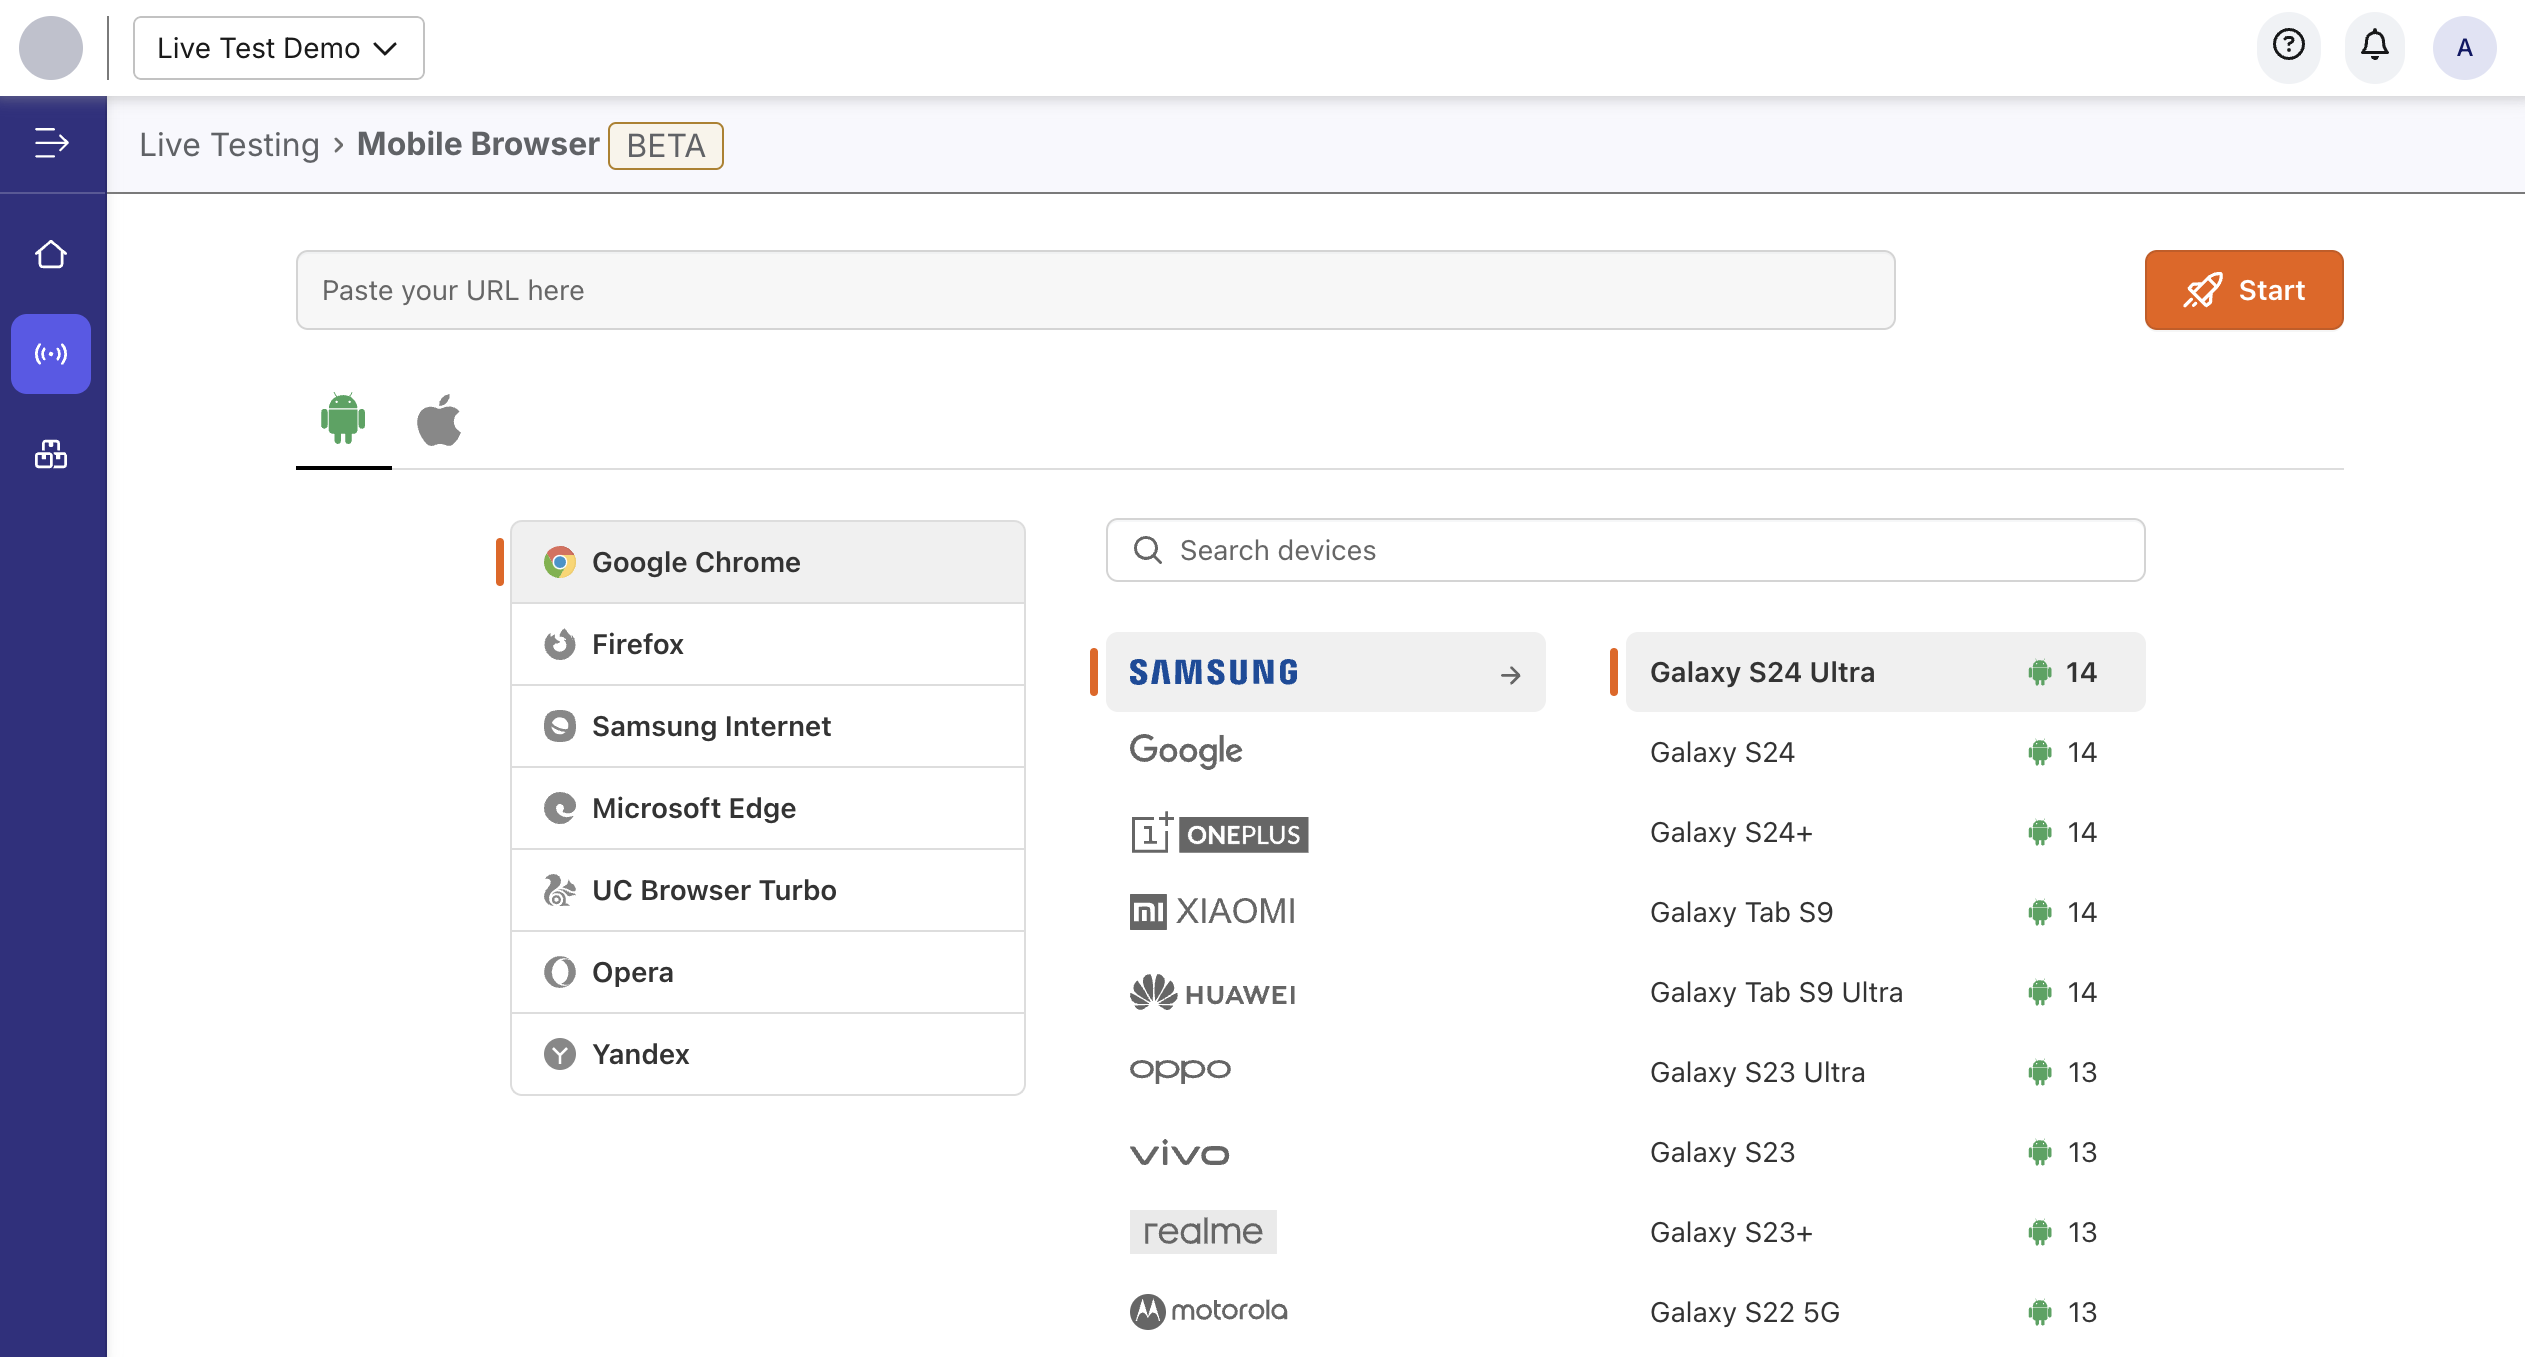
Task: Select Microsoft Edge browser
Action: pos(768,808)
